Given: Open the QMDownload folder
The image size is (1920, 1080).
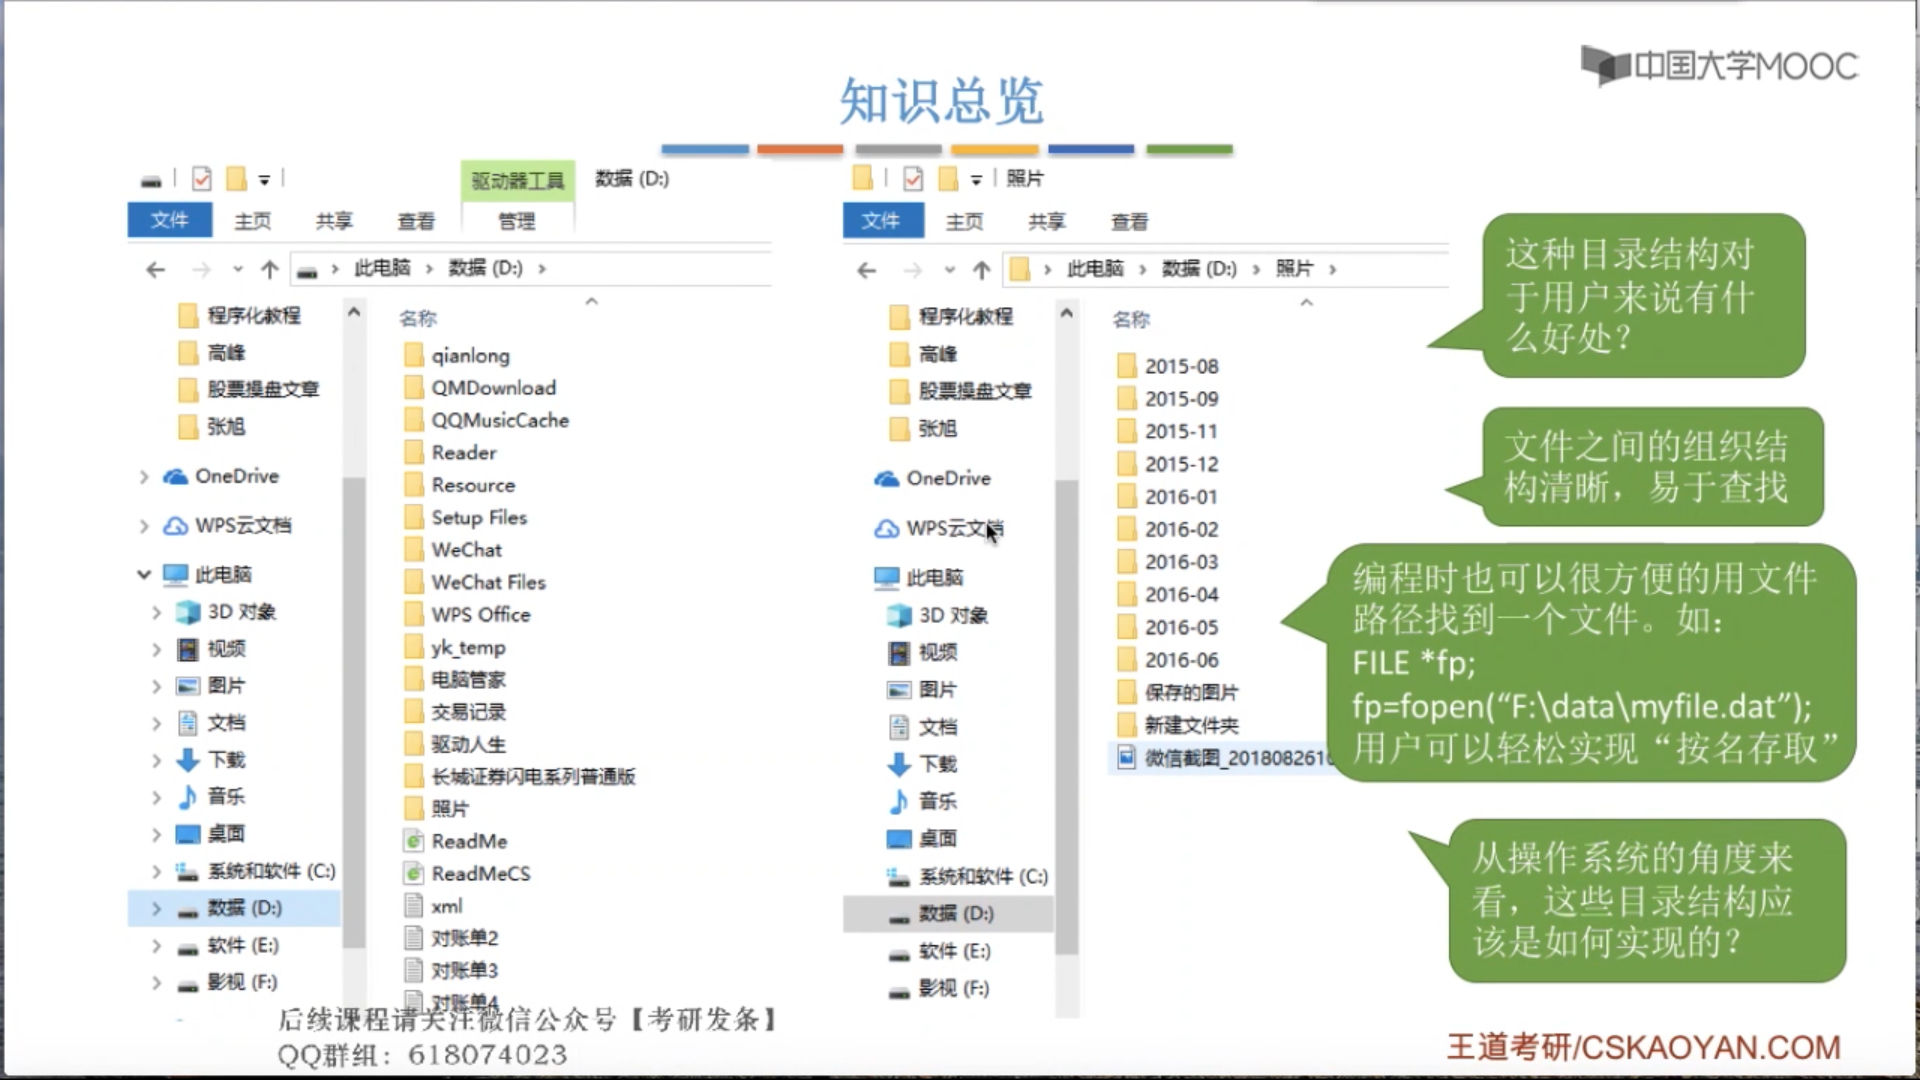Looking at the screenshot, I should coord(480,388).
